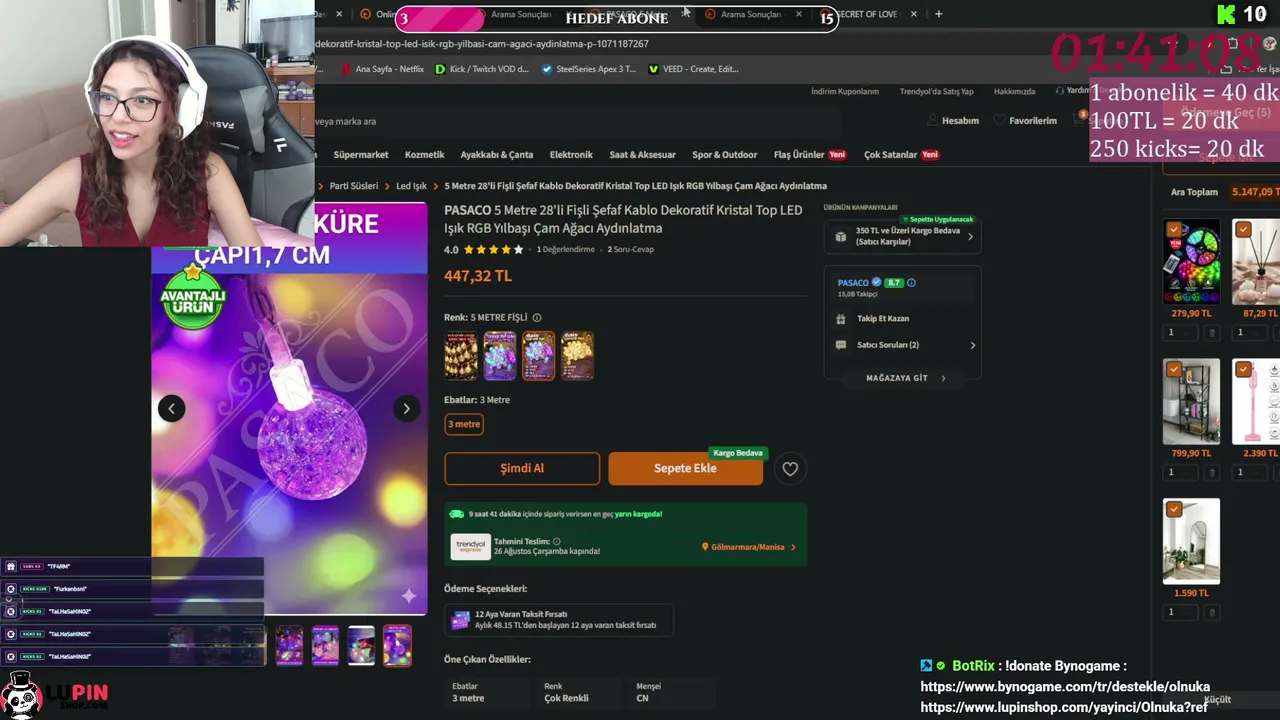
Task: Click the PASACO verified badge icon
Action: [x=876, y=283]
